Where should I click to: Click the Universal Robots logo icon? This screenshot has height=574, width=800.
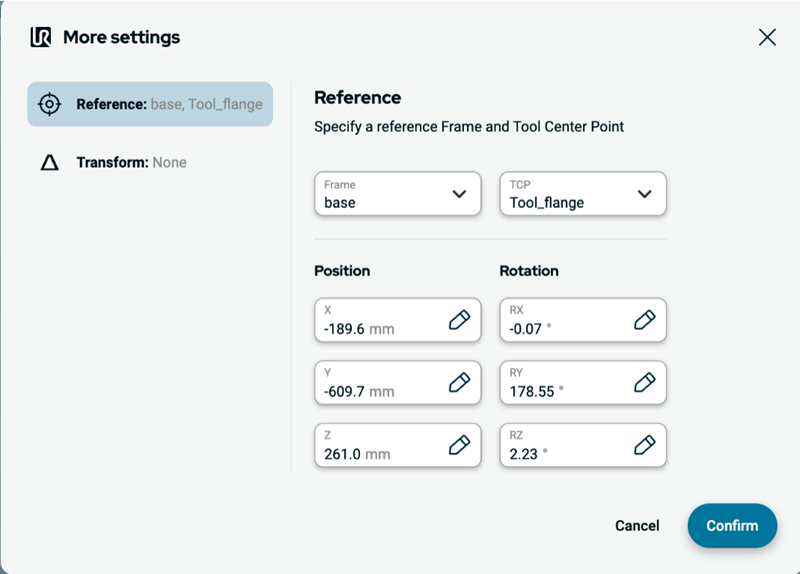41,38
